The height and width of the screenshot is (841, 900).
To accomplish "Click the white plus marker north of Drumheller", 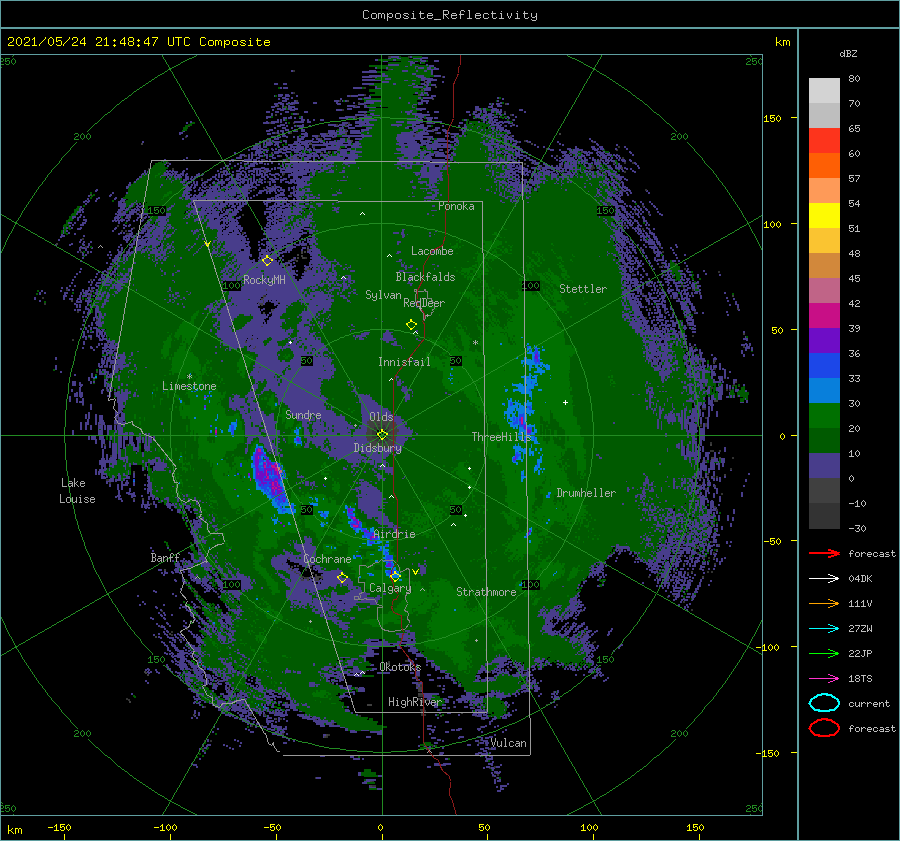I will (x=565, y=402).
